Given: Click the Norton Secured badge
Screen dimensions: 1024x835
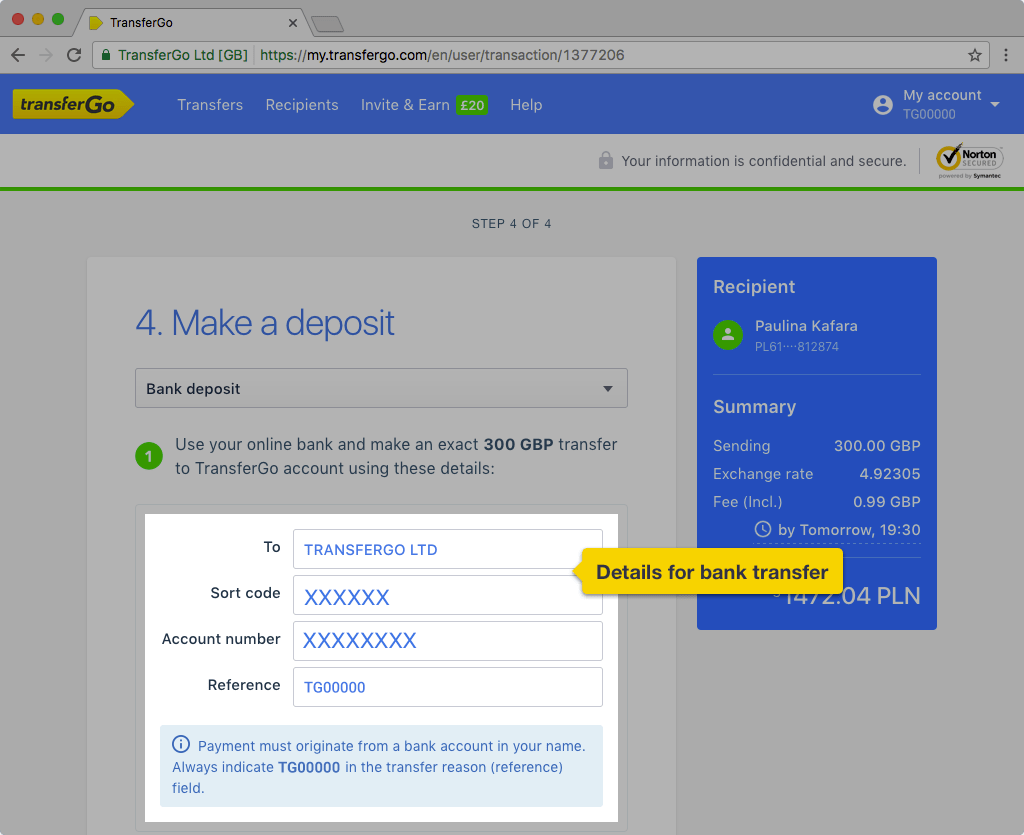Looking at the screenshot, I should click(968, 160).
